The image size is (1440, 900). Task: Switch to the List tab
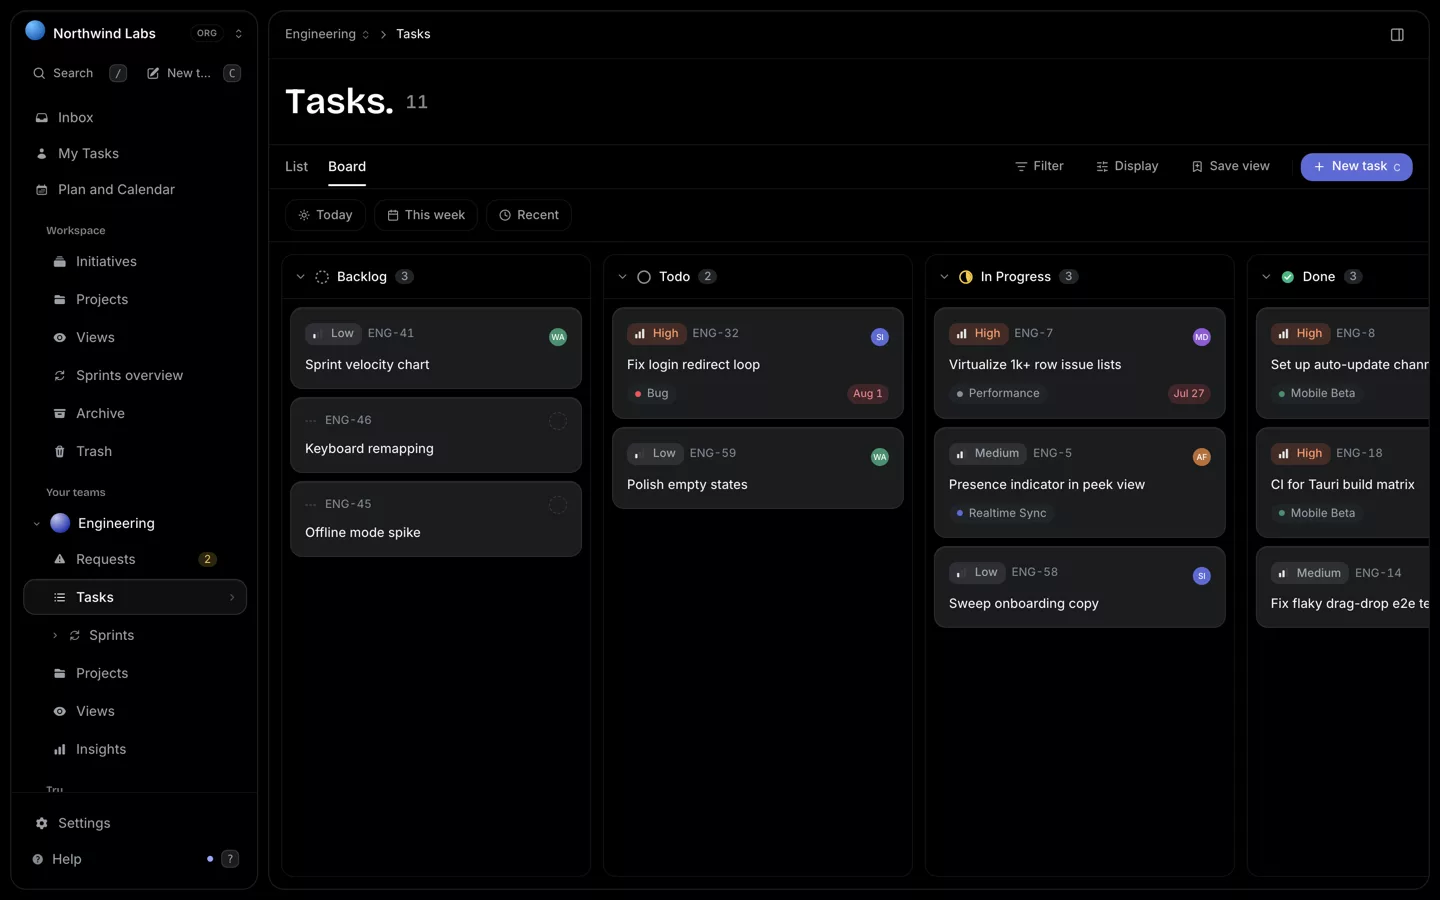(x=296, y=166)
